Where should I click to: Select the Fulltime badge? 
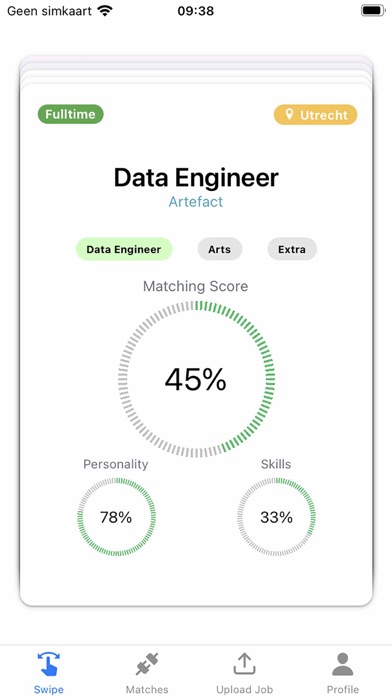coord(71,114)
